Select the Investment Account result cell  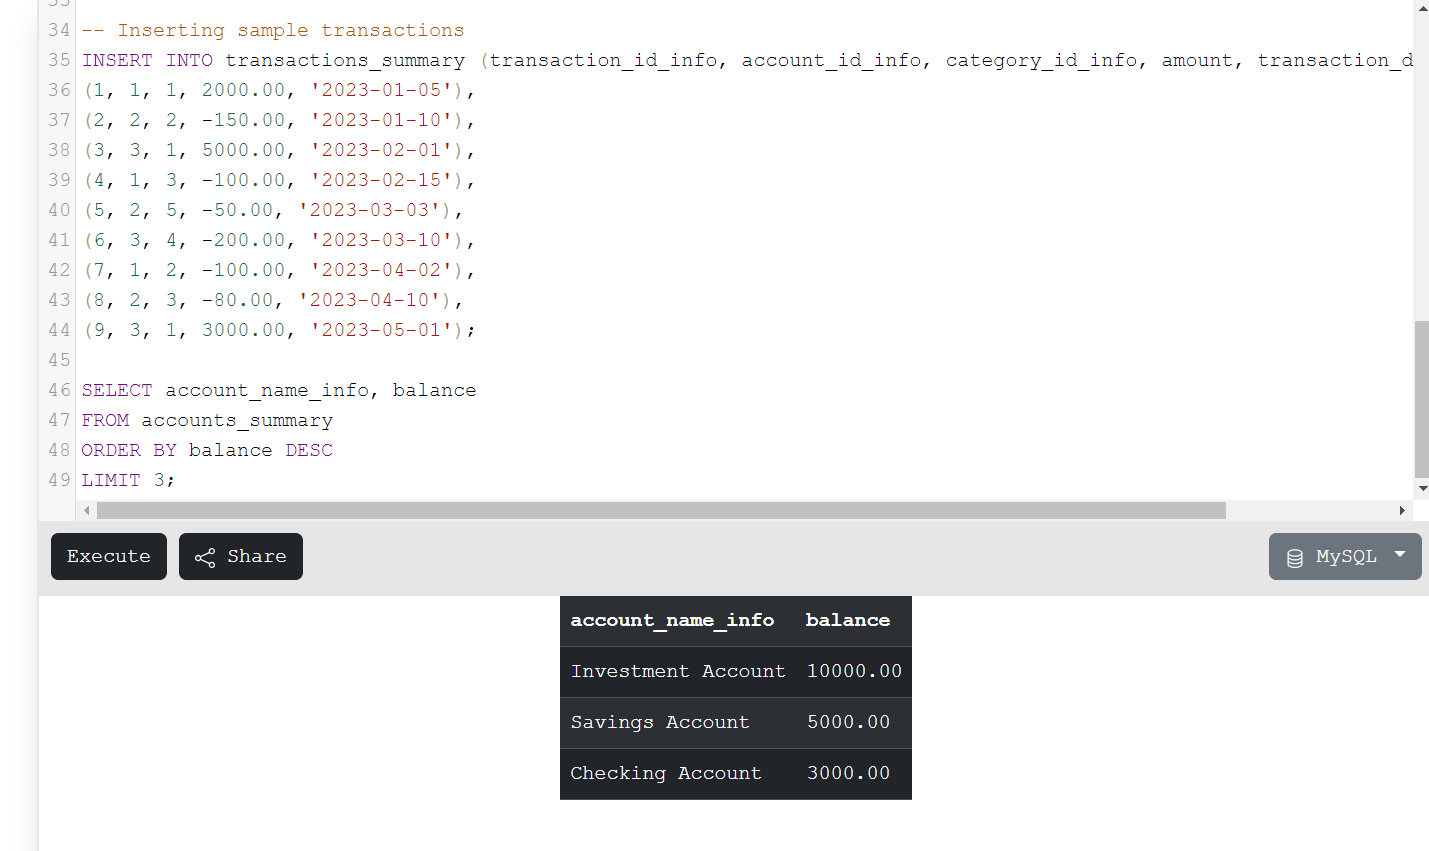(678, 671)
